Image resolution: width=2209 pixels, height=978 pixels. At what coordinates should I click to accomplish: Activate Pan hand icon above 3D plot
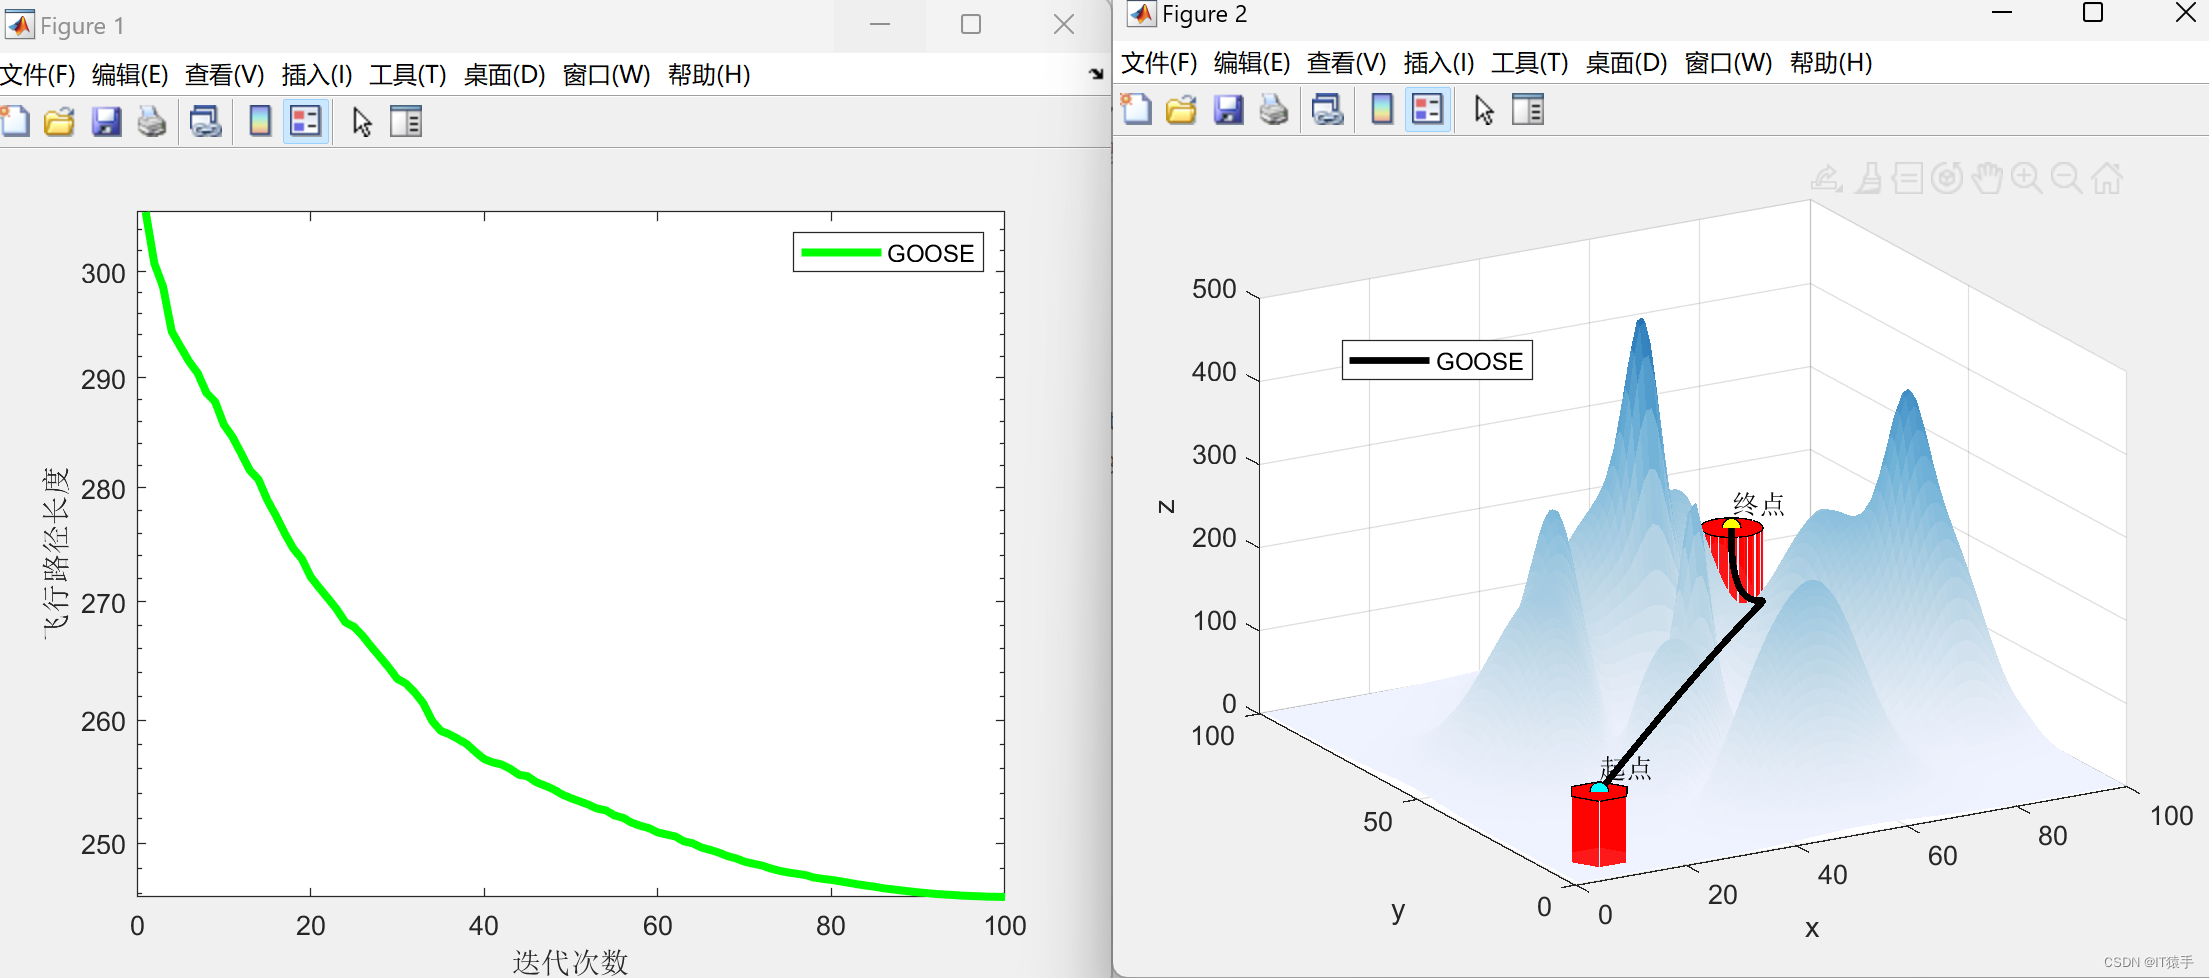[1987, 178]
